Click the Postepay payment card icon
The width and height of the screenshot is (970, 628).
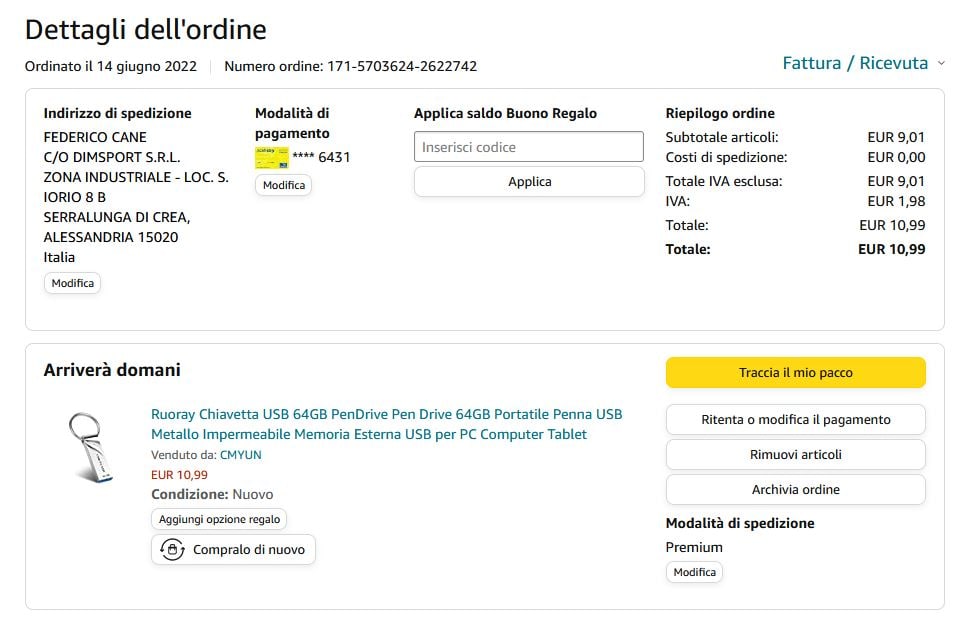point(271,157)
